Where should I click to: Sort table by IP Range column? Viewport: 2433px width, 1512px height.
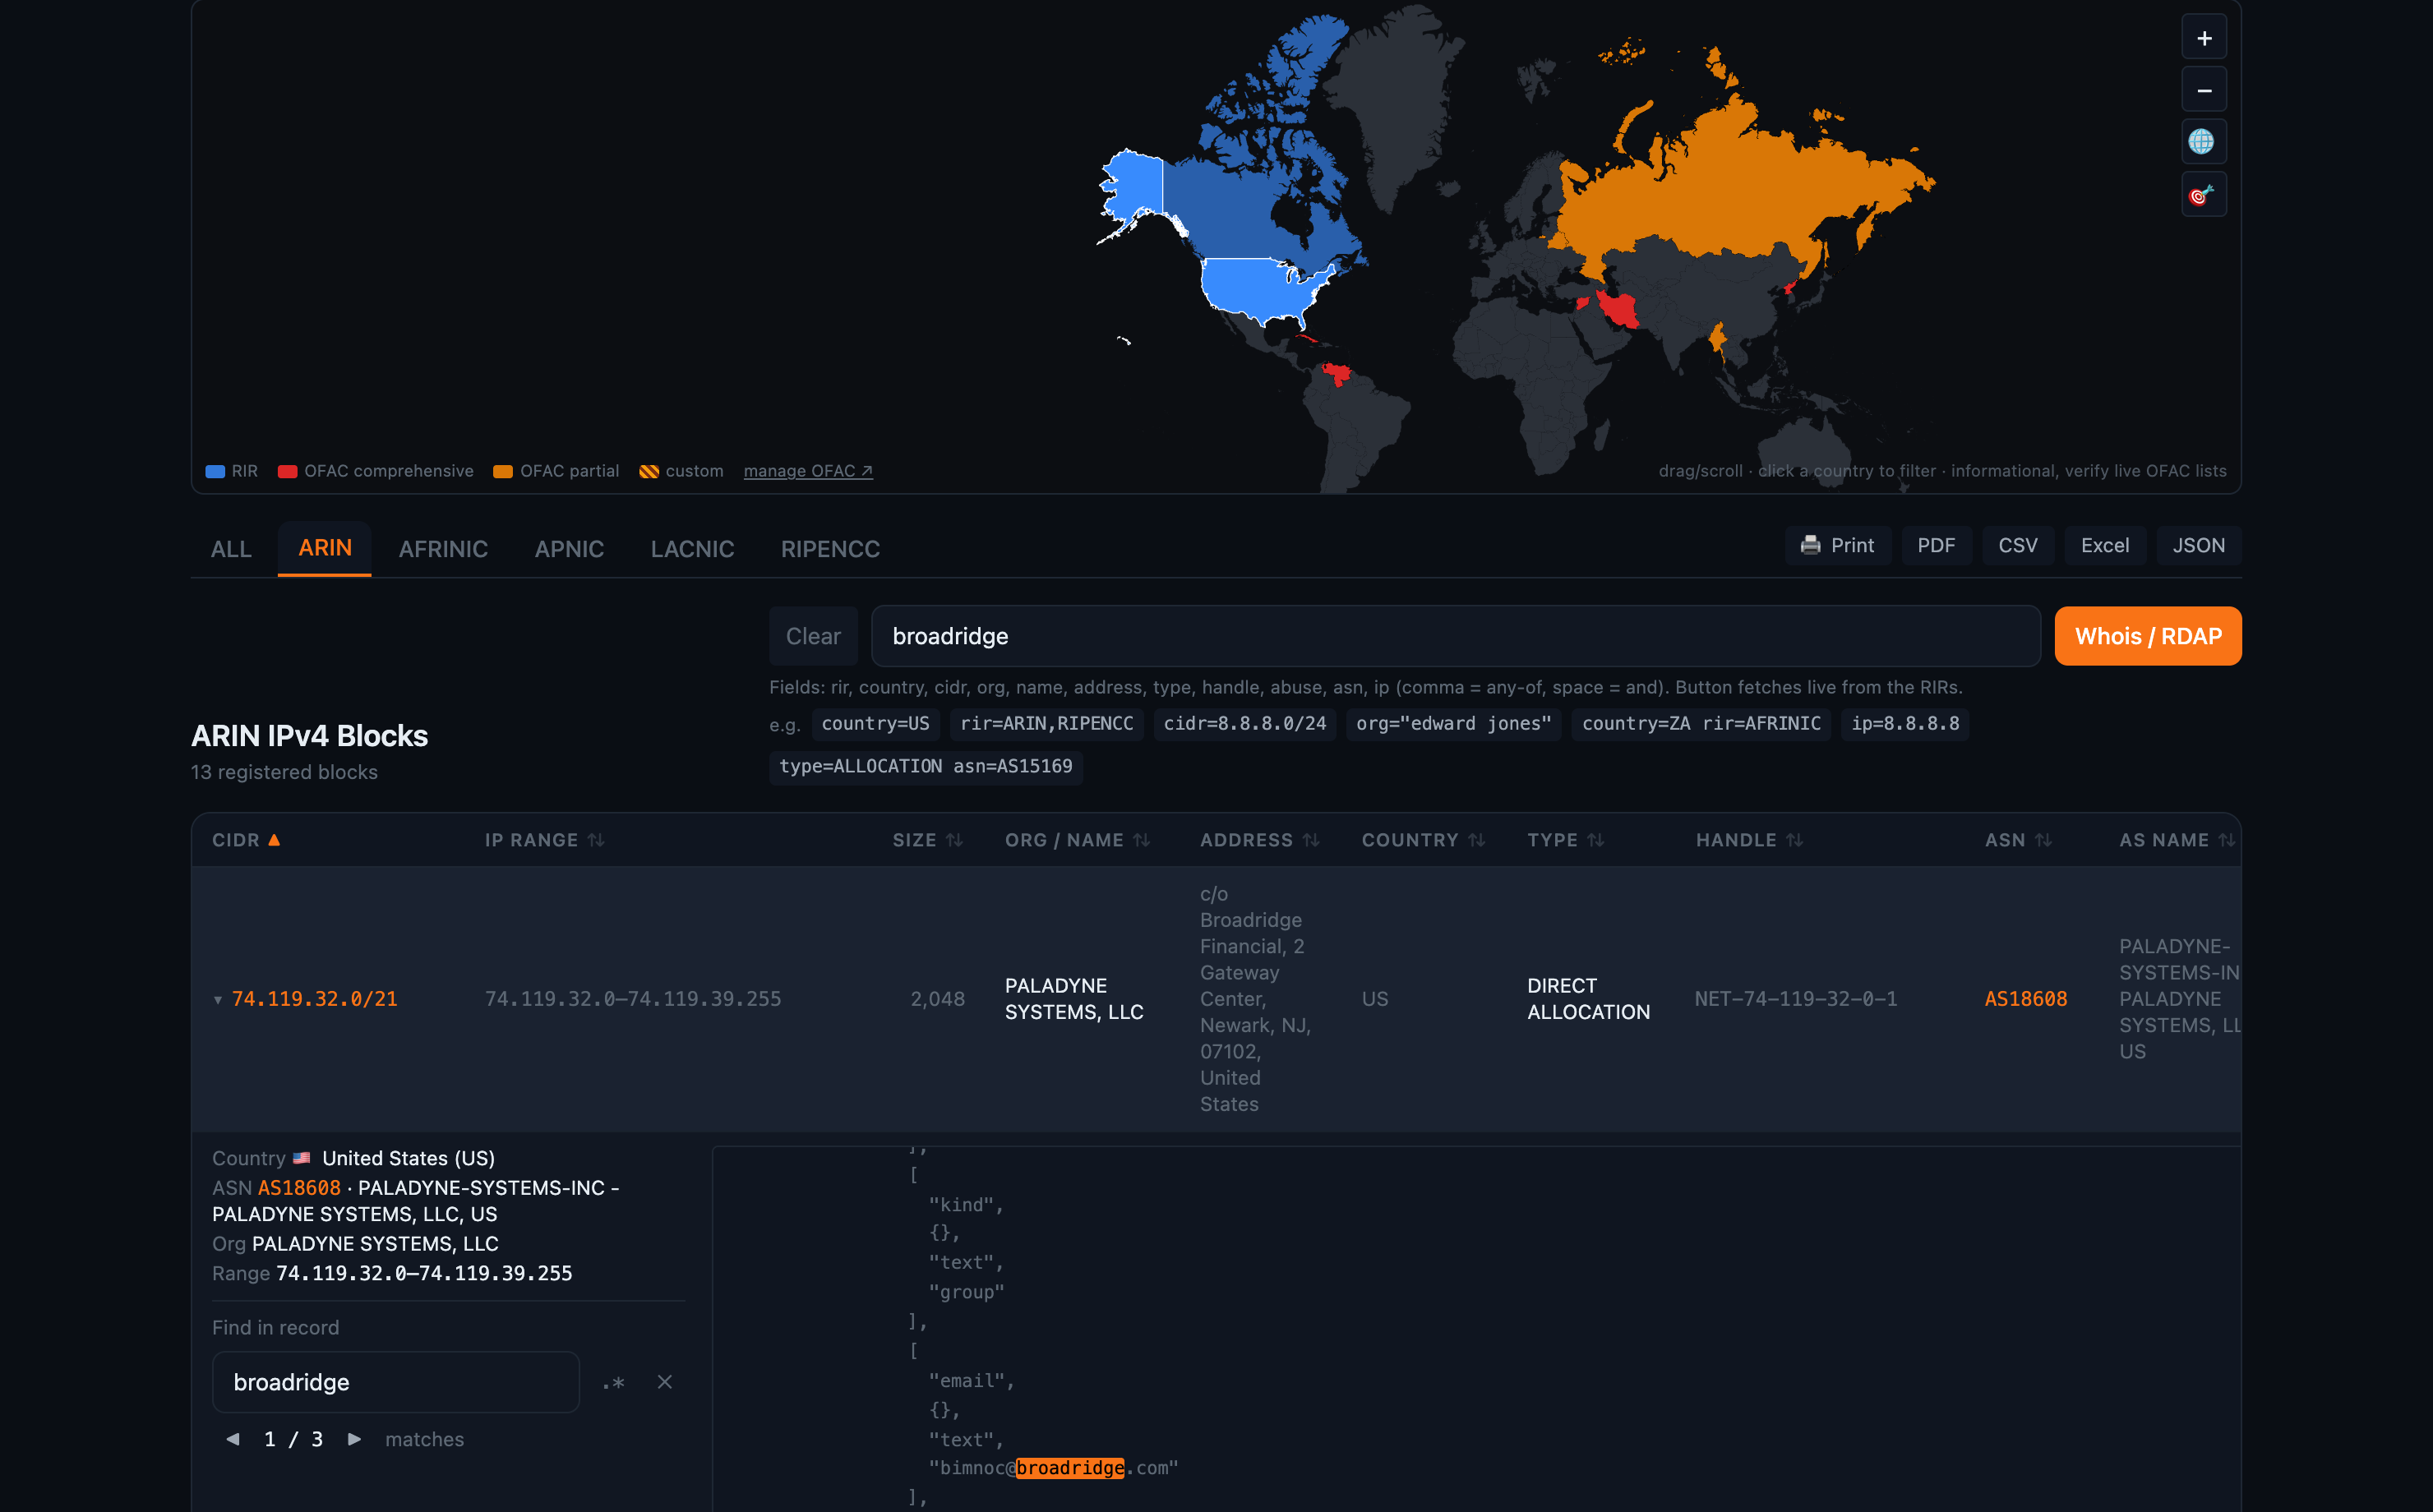(544, 840)
